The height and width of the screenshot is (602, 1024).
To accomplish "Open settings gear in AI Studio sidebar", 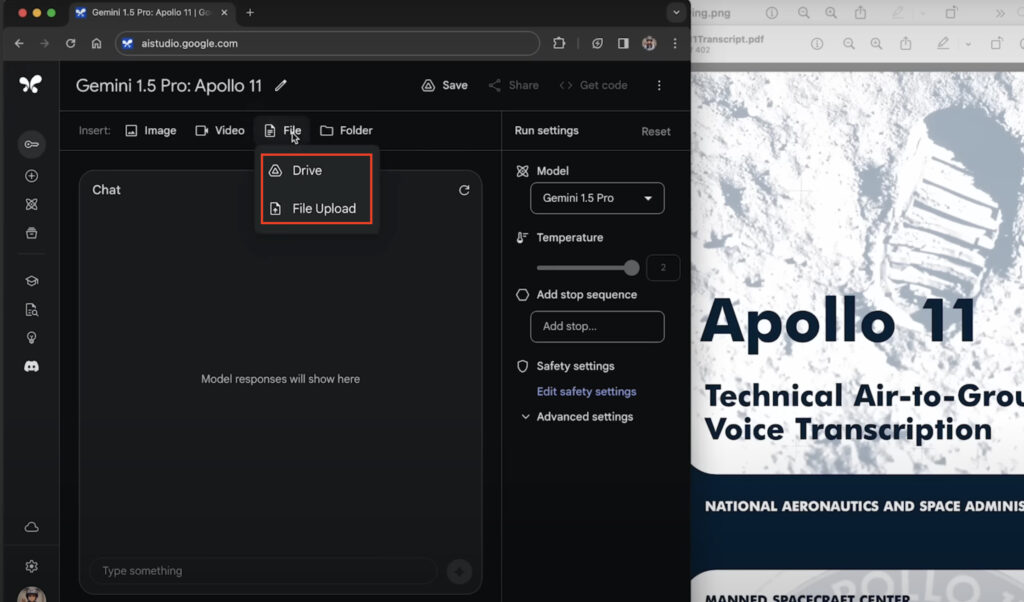I will coord(31,566).
